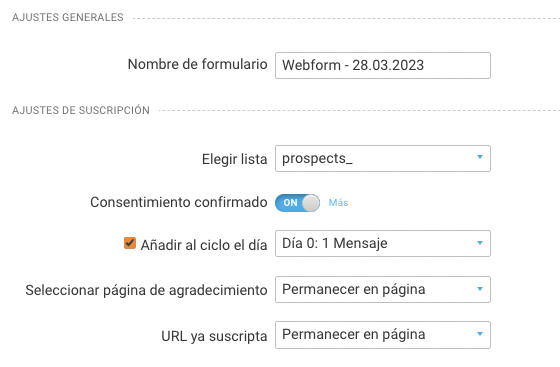Click the AJUSTES DE SUSCRIPCIÓN section header

[x=81, y=110]
